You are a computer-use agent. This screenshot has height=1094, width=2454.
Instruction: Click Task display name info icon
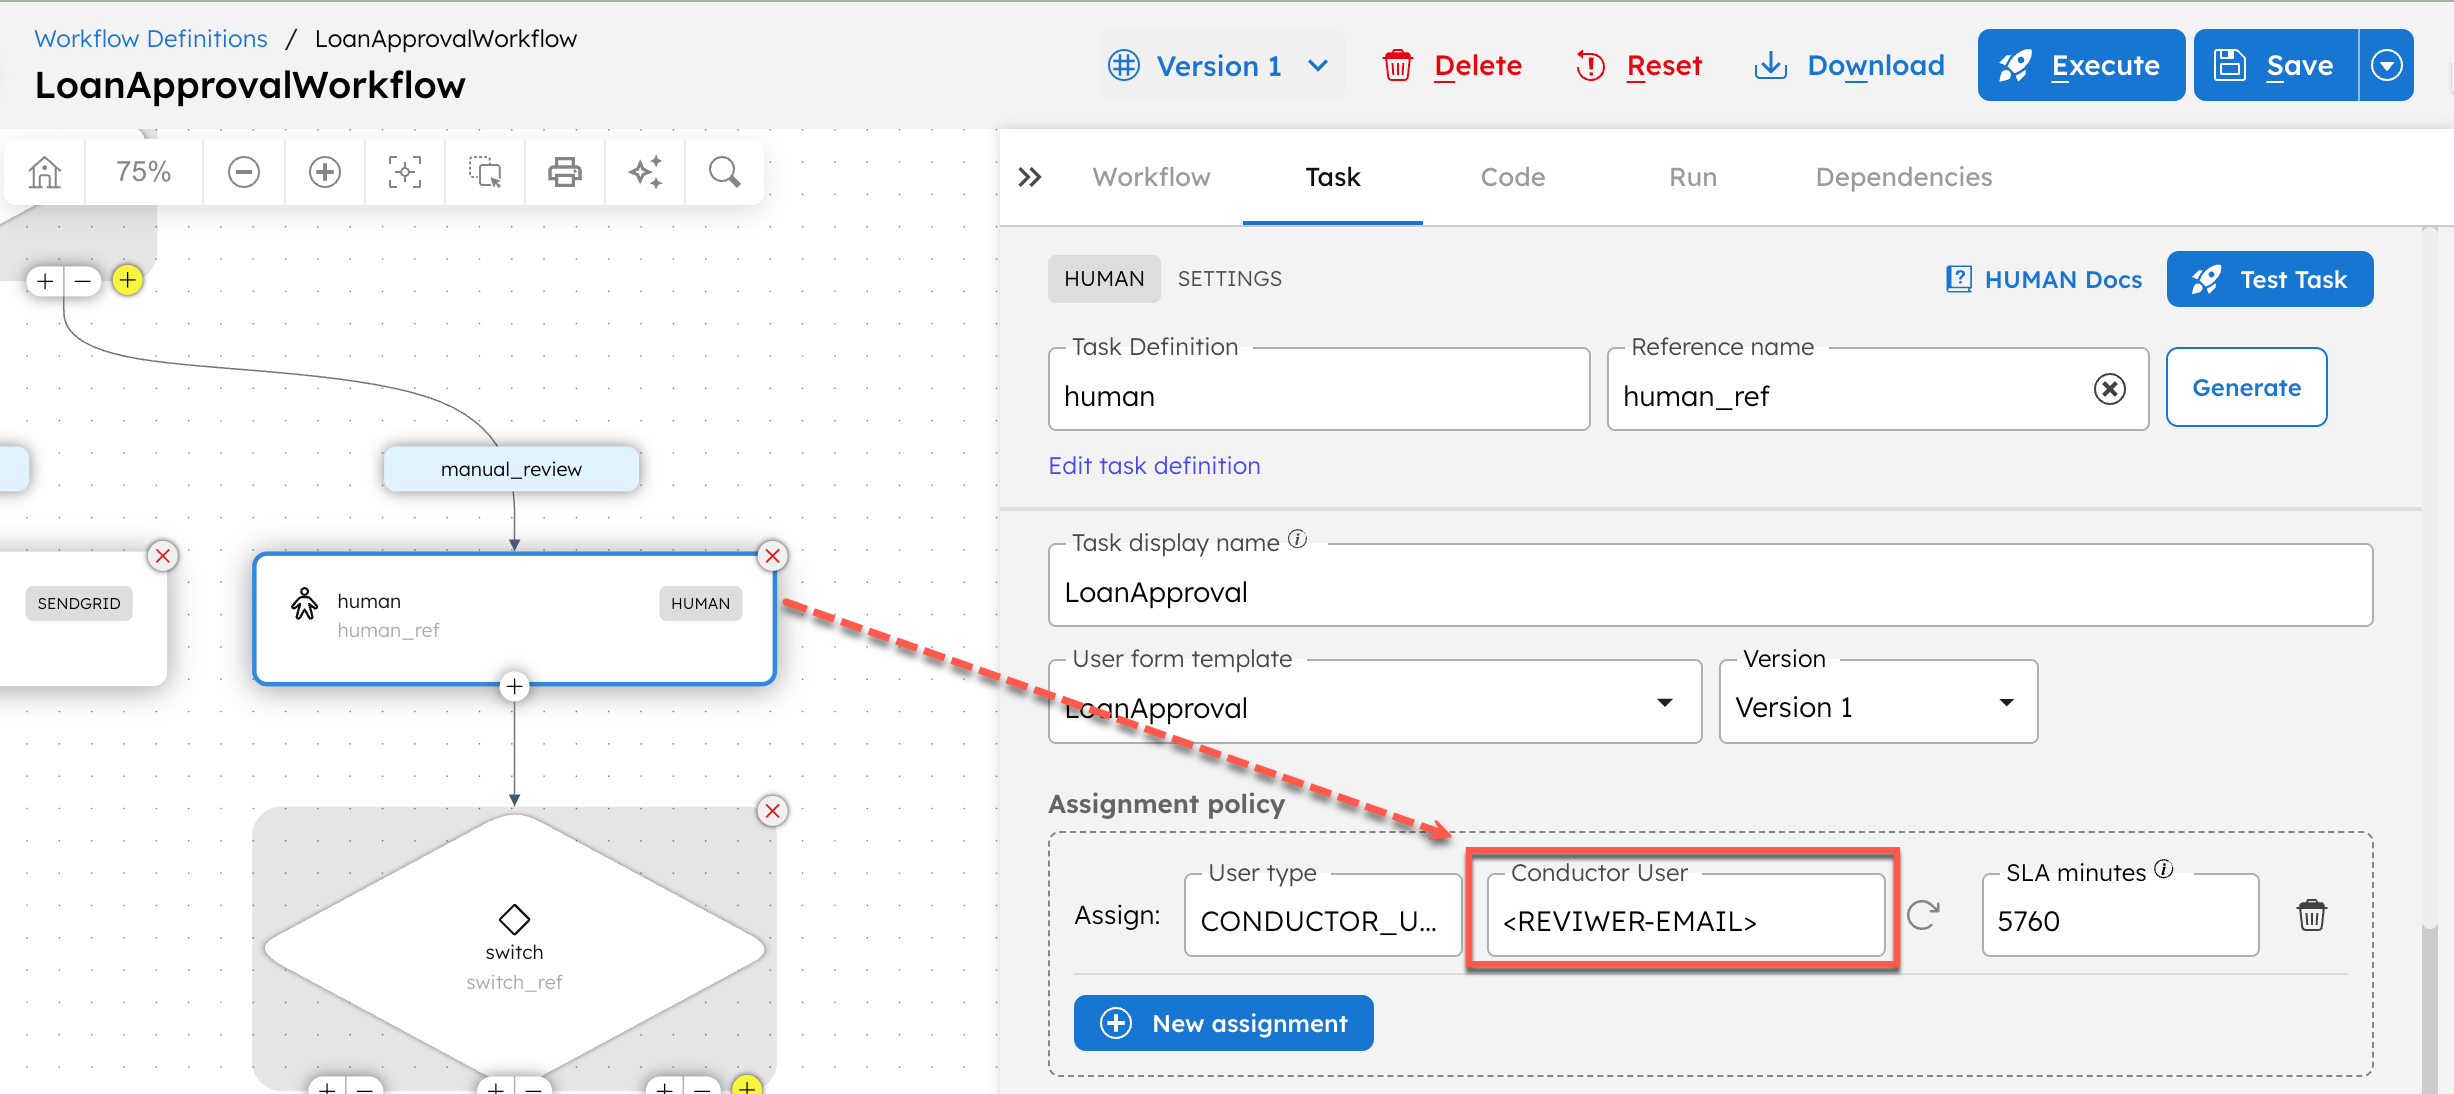click(1297, 539)
